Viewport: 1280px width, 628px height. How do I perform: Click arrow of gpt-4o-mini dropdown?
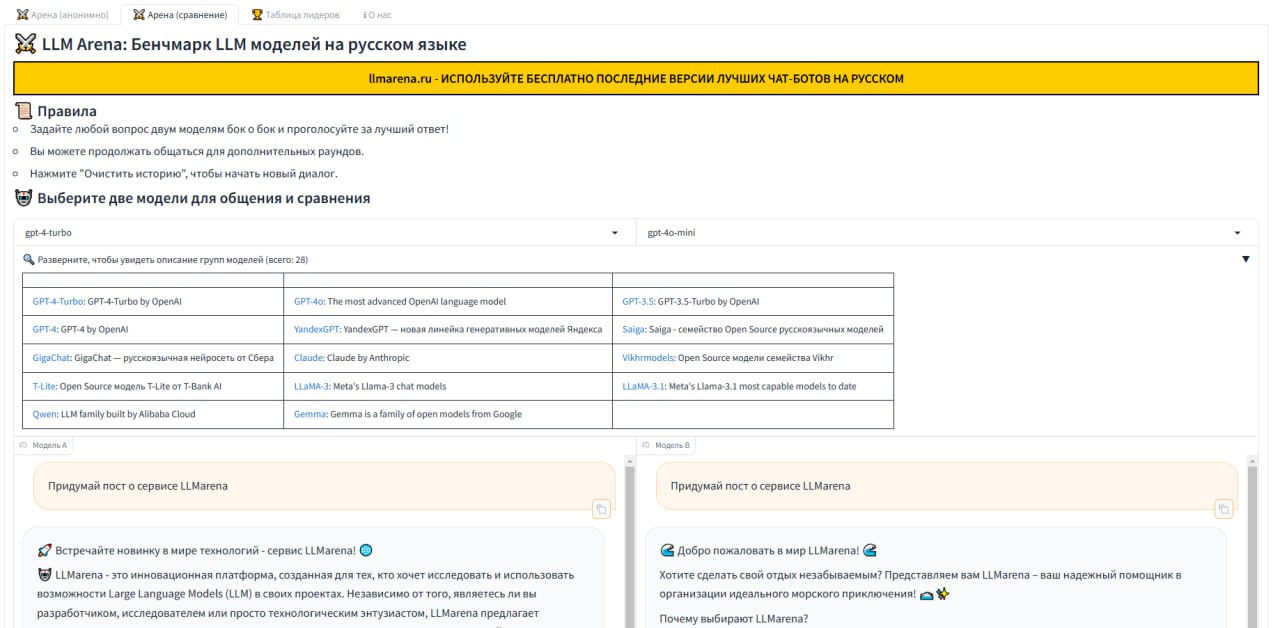point(1238,233)
